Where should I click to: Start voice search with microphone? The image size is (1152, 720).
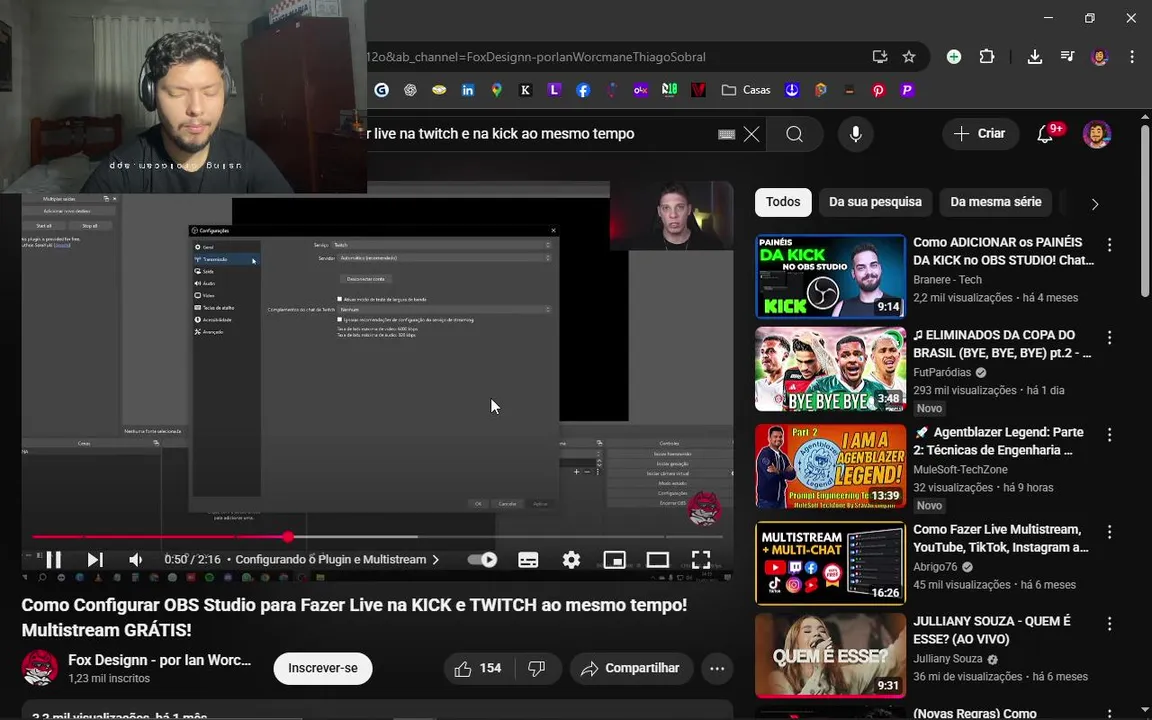pyautogui.click(x=855, y=134)
